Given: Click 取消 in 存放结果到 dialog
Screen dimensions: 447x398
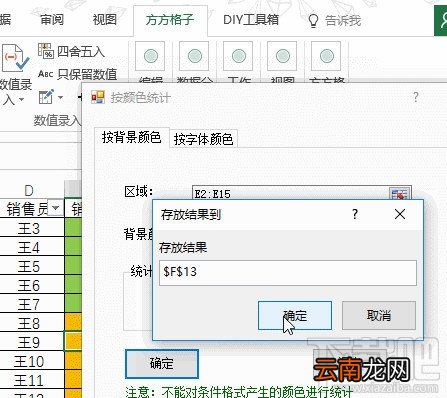Looking at the screenshot, I should [x=379, y=315].
